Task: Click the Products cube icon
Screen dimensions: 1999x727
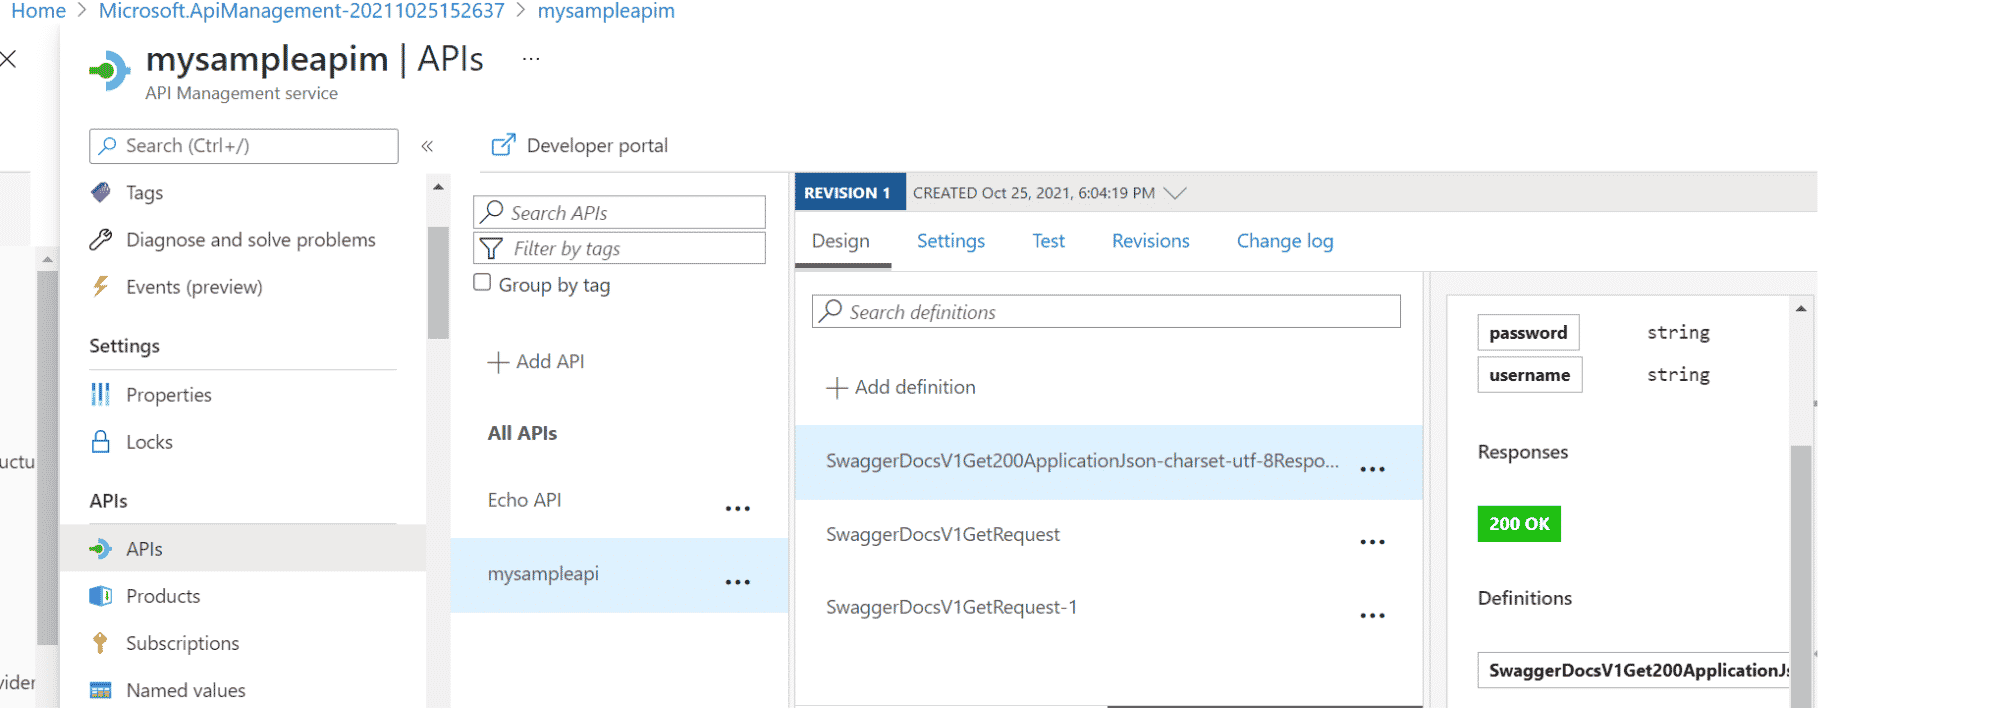Action: pyautogui.click(x=101, y=595)
